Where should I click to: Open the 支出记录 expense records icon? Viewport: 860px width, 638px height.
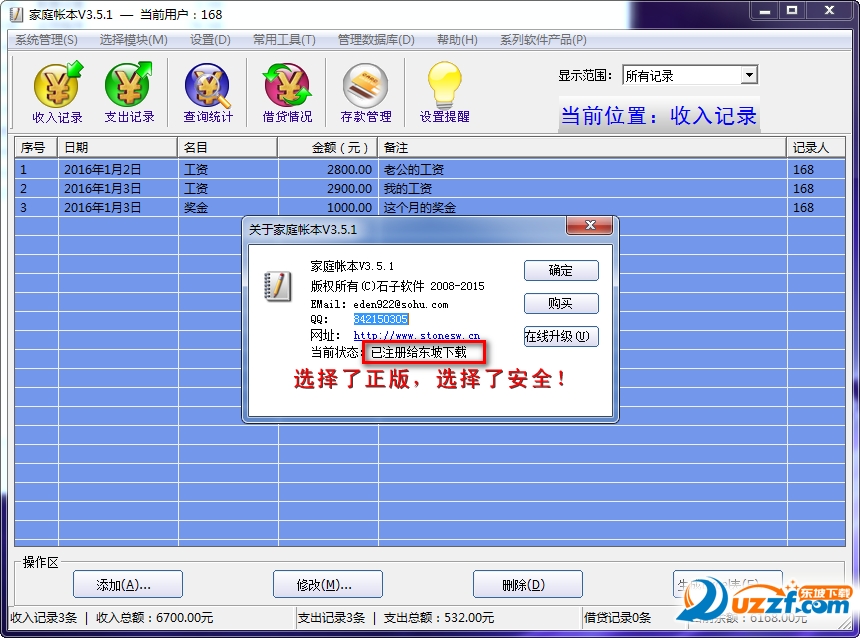(129, 93)
